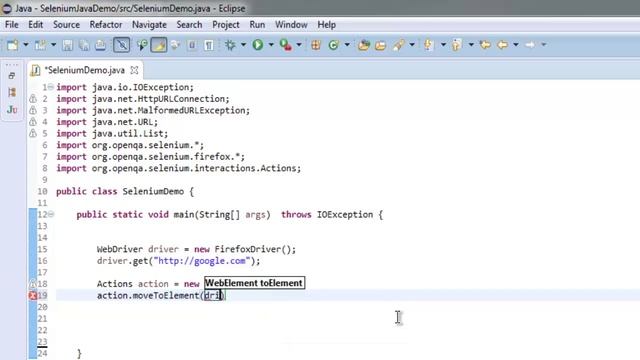This screenshot has height=360, width=640.
Task: Click the Print toolbar icon
Action: pos(100,45)
